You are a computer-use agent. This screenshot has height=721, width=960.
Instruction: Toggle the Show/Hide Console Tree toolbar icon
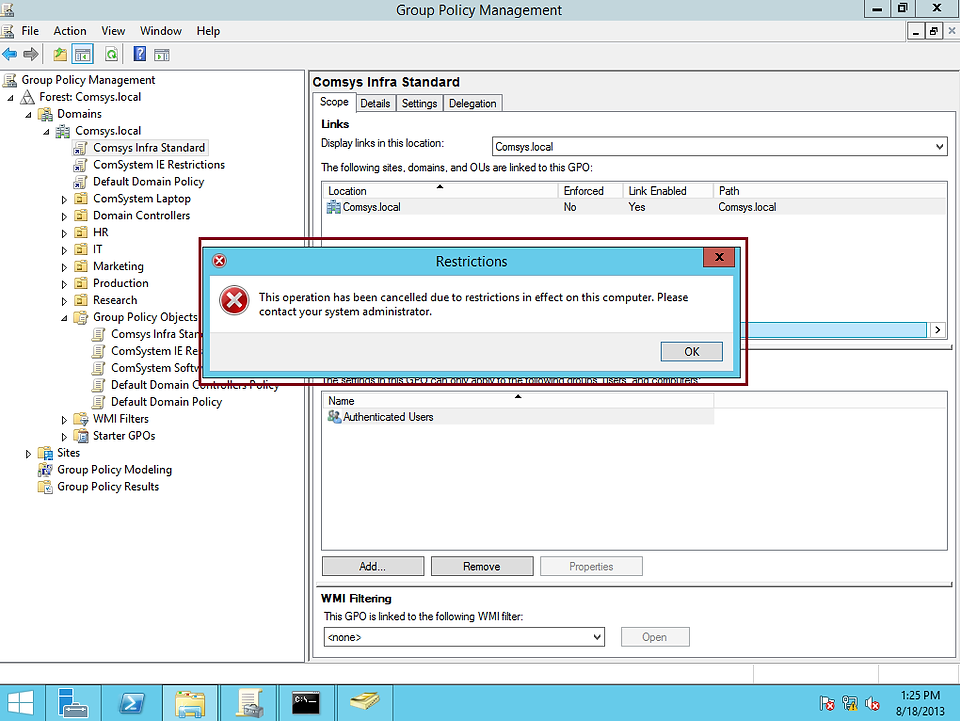click(82, 54)
